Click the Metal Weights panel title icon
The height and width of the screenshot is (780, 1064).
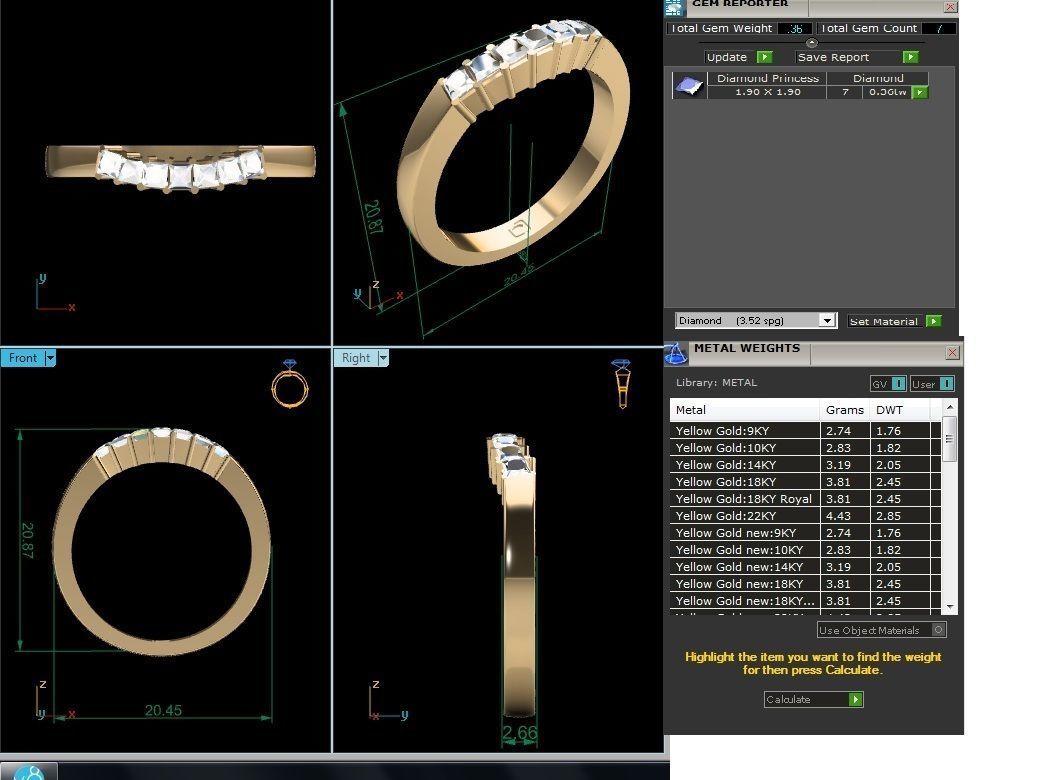675,353
